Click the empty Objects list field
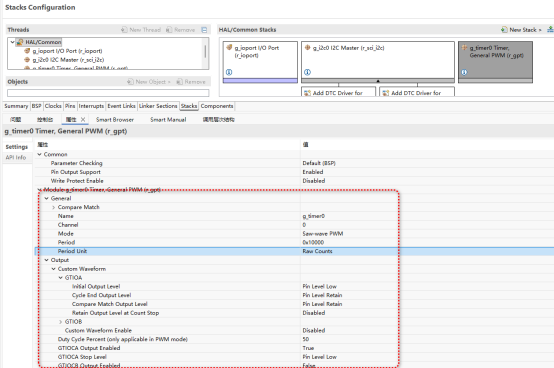This screenshot has height=368, width=554. [108, 93]
